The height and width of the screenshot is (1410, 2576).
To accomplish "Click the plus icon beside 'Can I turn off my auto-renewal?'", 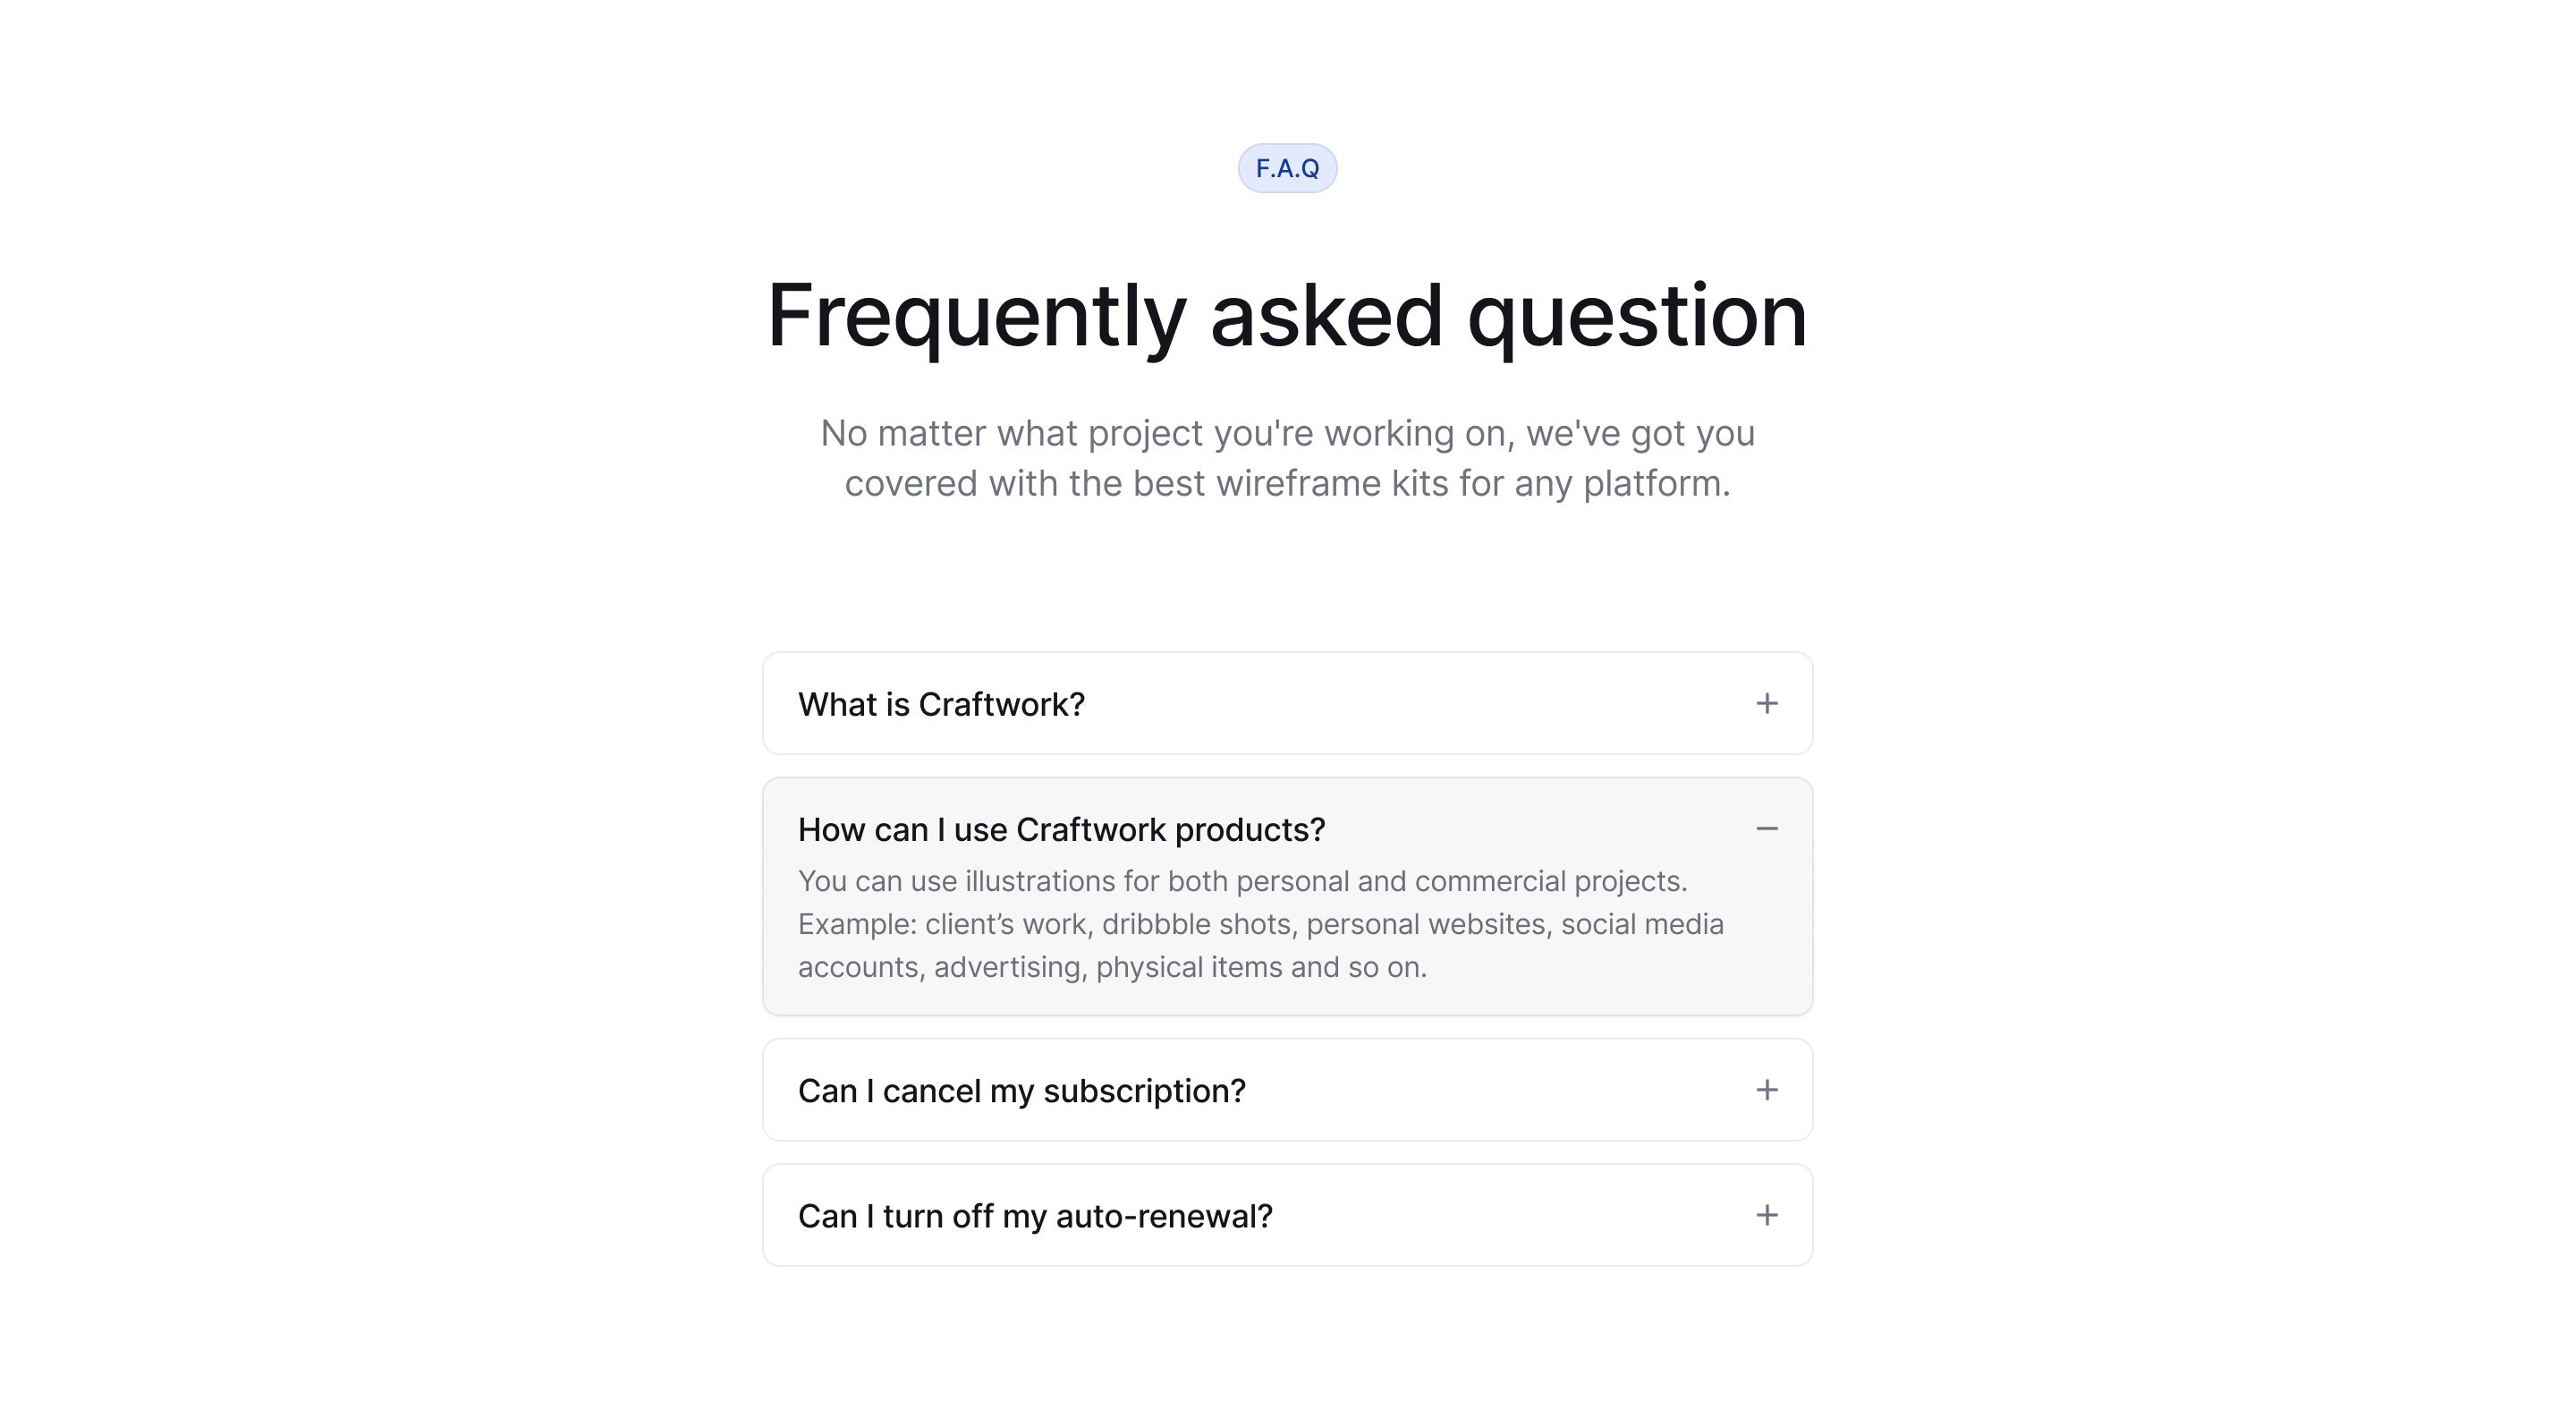I will click(x=1768, y=1215).
